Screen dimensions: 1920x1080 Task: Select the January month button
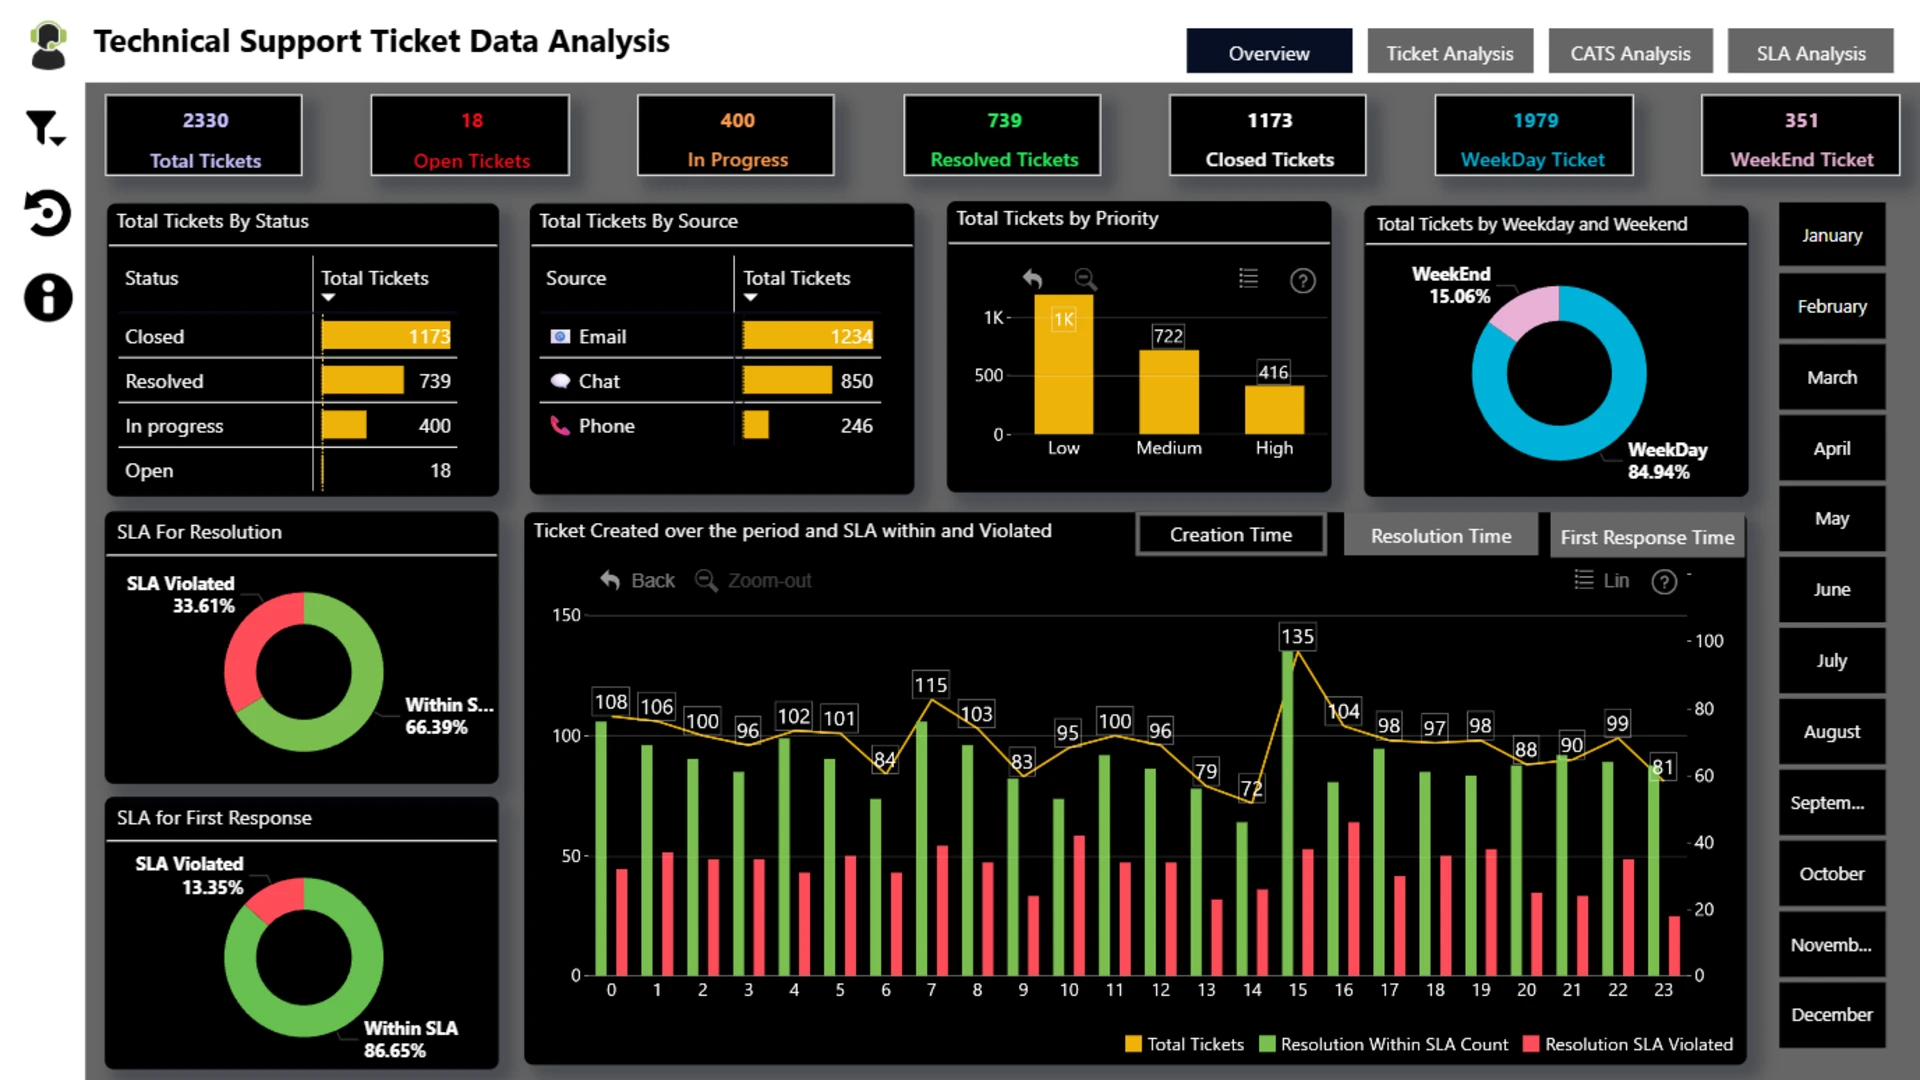coord(1831,236)
